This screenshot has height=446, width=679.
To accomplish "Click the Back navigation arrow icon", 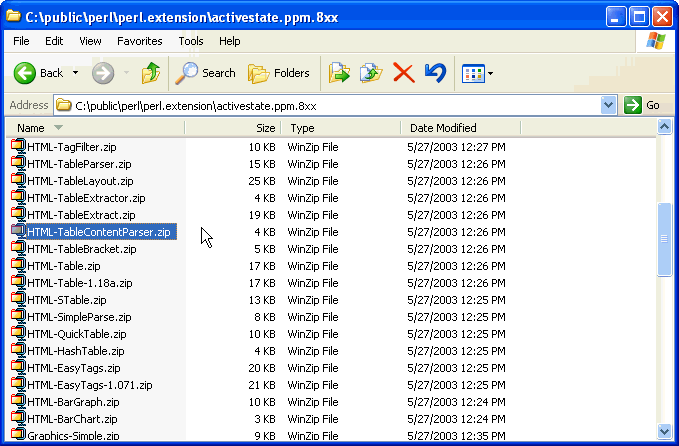I will pos(26,73).
